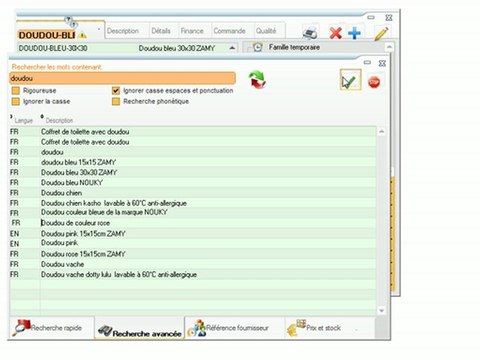480x360 pixels.
Task: Sort results by the Description column header
Action: (x=59, y=120)
